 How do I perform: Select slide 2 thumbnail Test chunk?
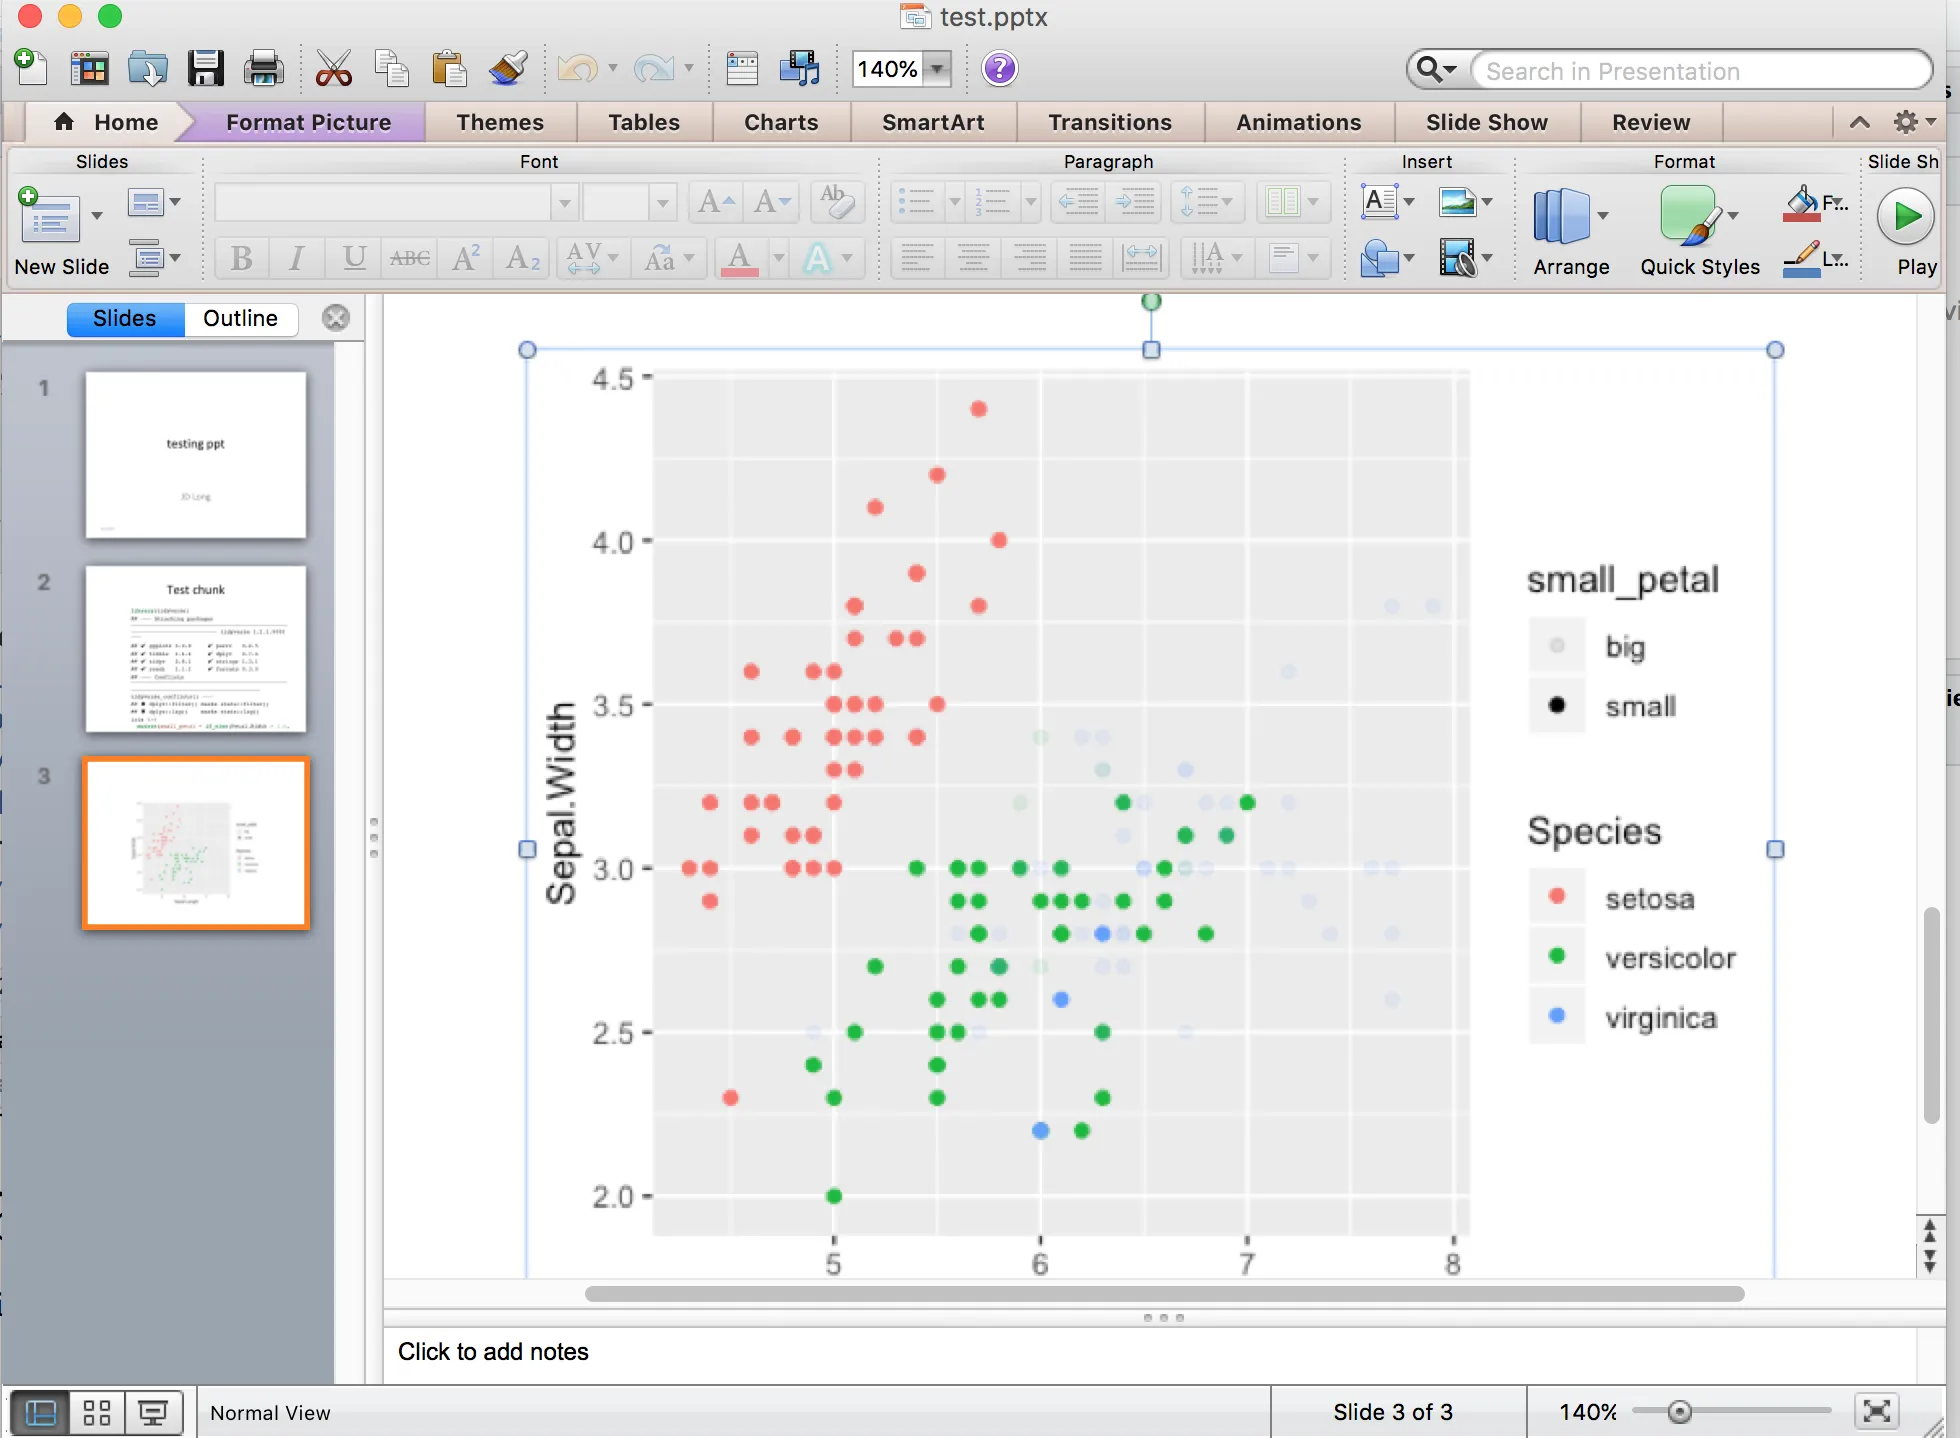(x=196, y=649)
